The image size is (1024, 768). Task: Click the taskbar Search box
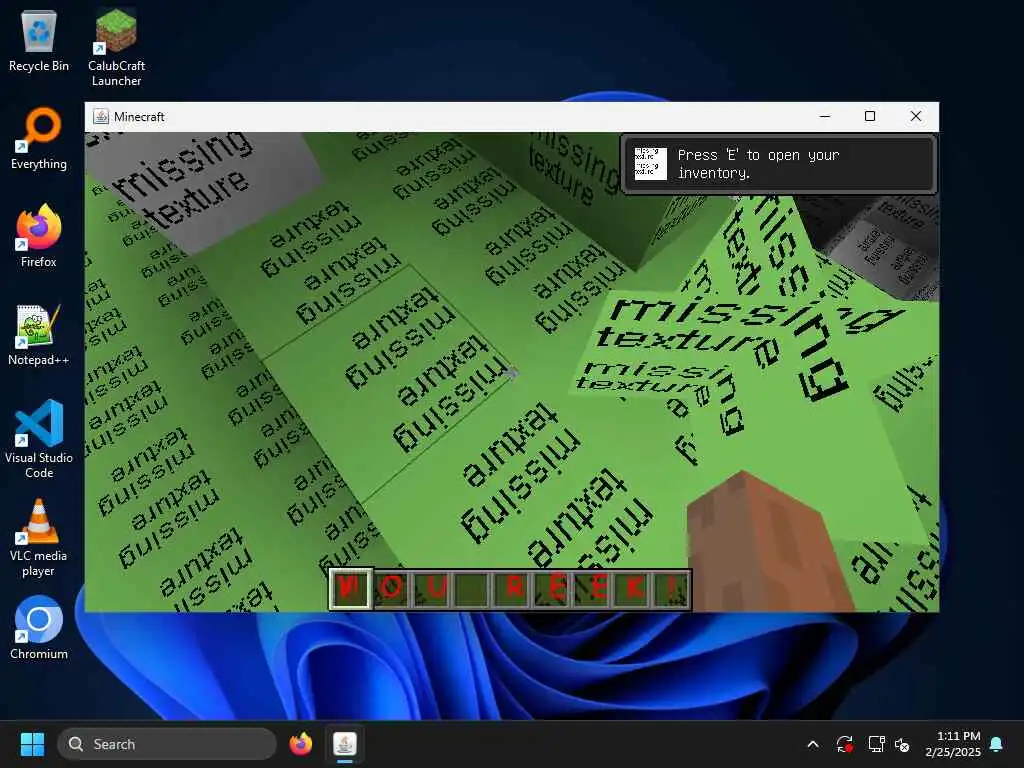(167, 744)
